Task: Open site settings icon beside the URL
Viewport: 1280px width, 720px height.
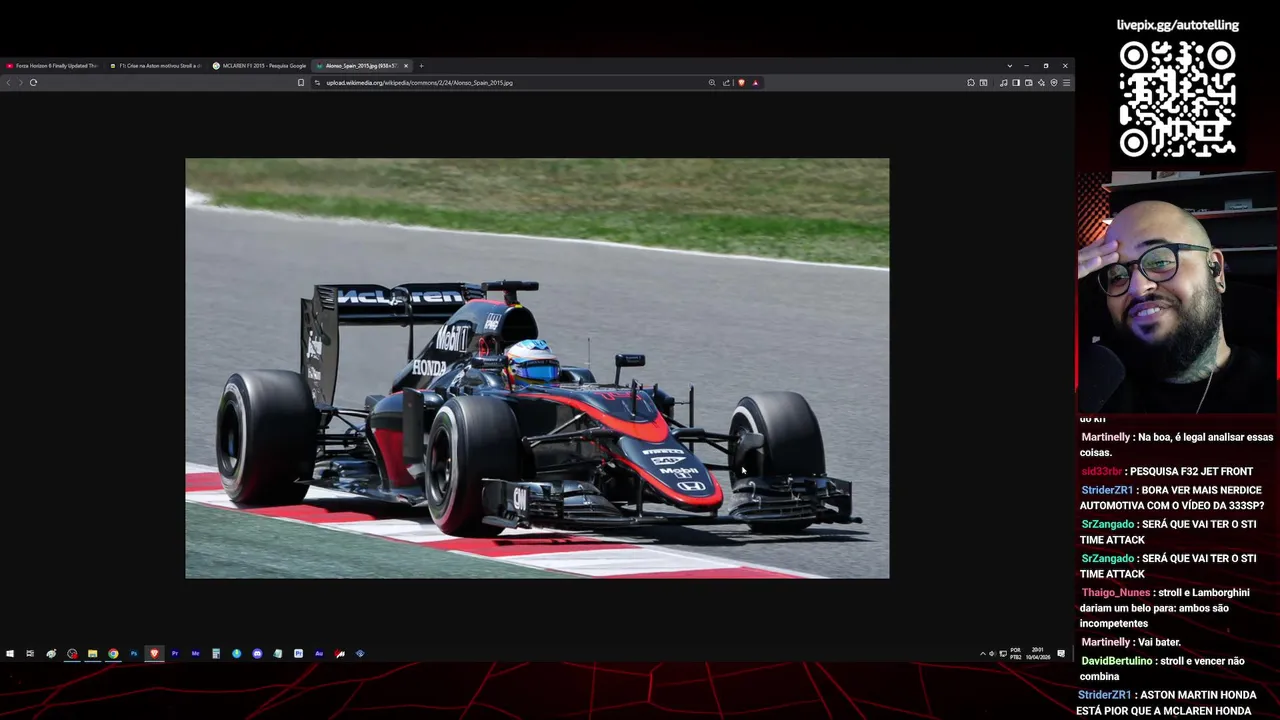Action: (x=317, y=82)
